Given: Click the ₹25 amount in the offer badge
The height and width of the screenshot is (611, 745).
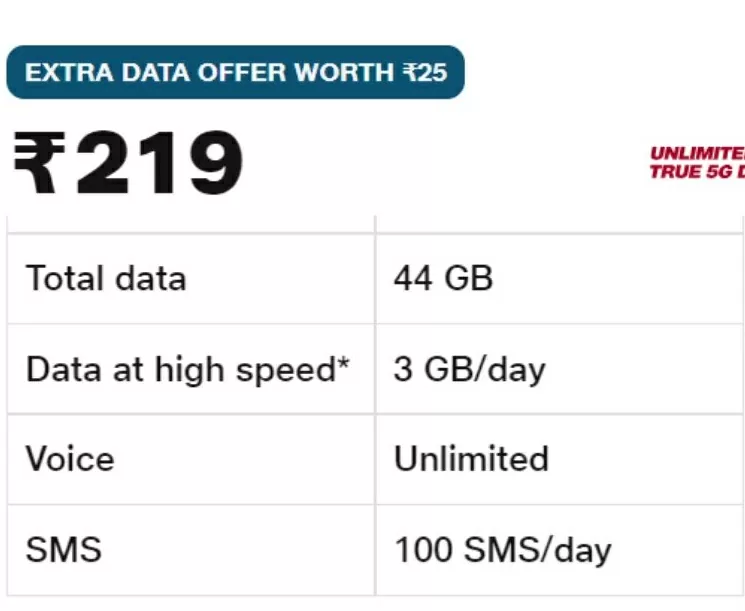Looking at the screenshot, I should click(425, 73).
